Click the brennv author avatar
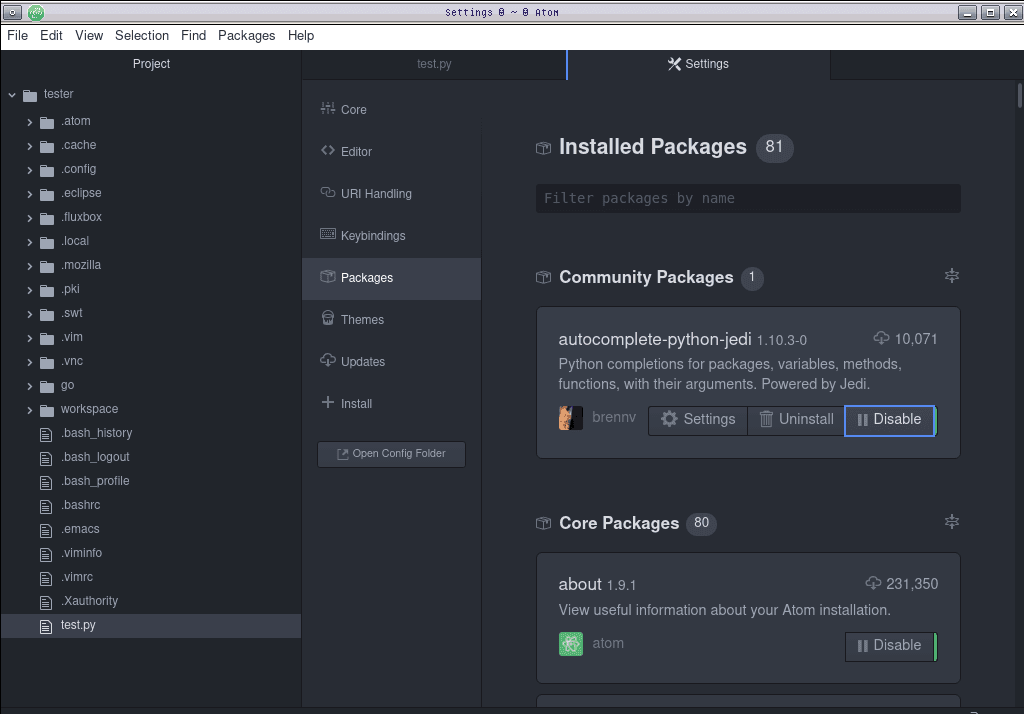Screen dimensions: 1024x714 pyautogui.click(x=571, y=418)
